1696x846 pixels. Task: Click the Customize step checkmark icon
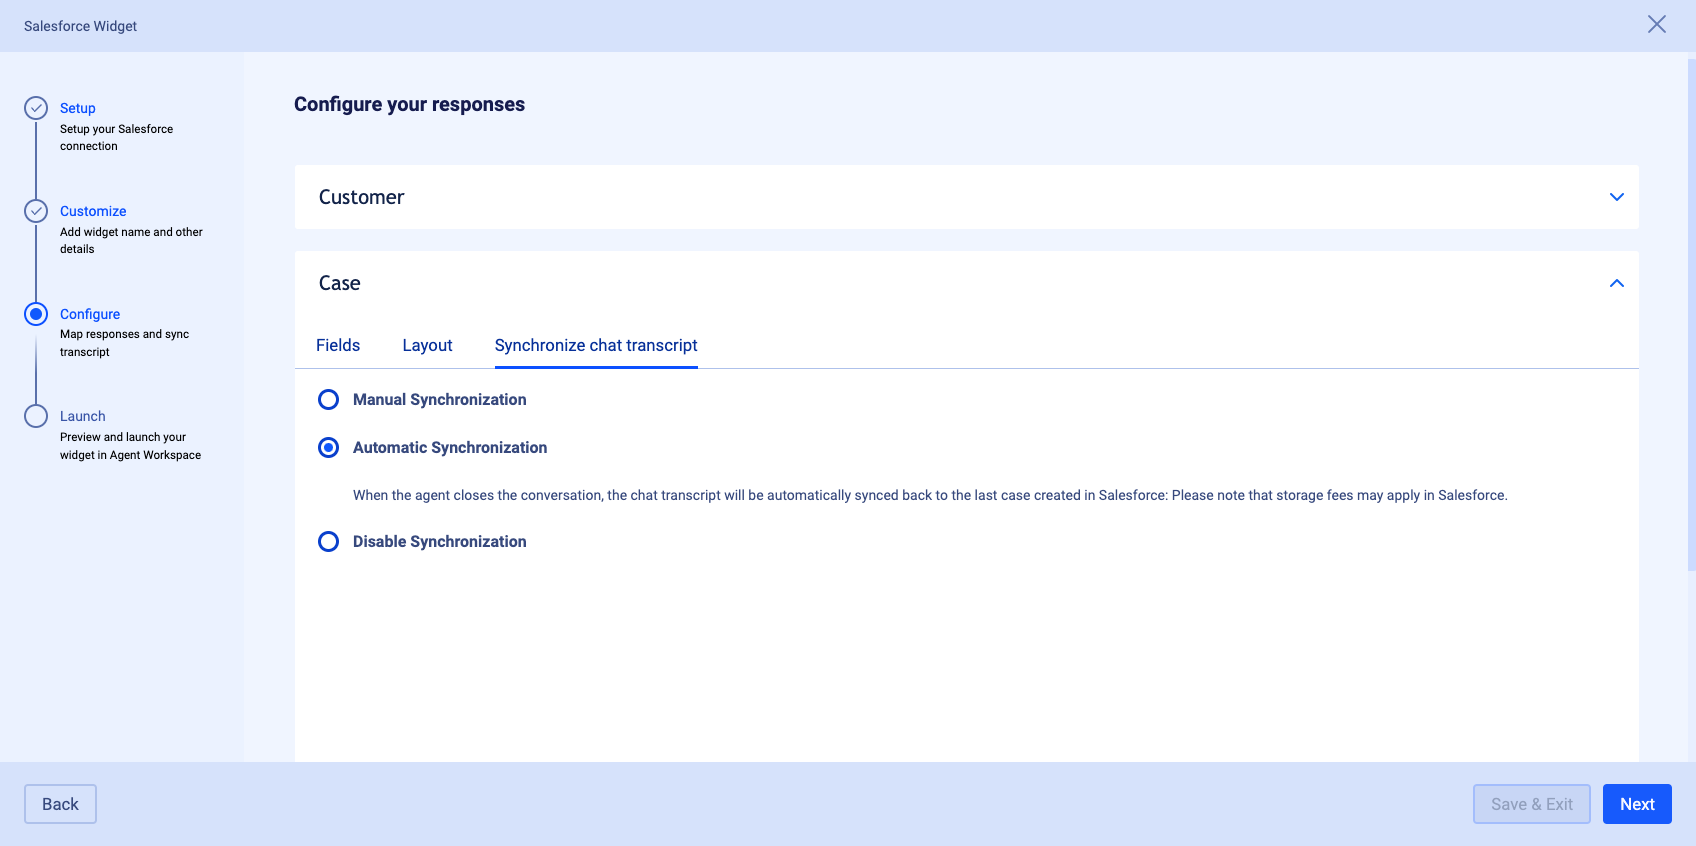(x=36, y=211)
